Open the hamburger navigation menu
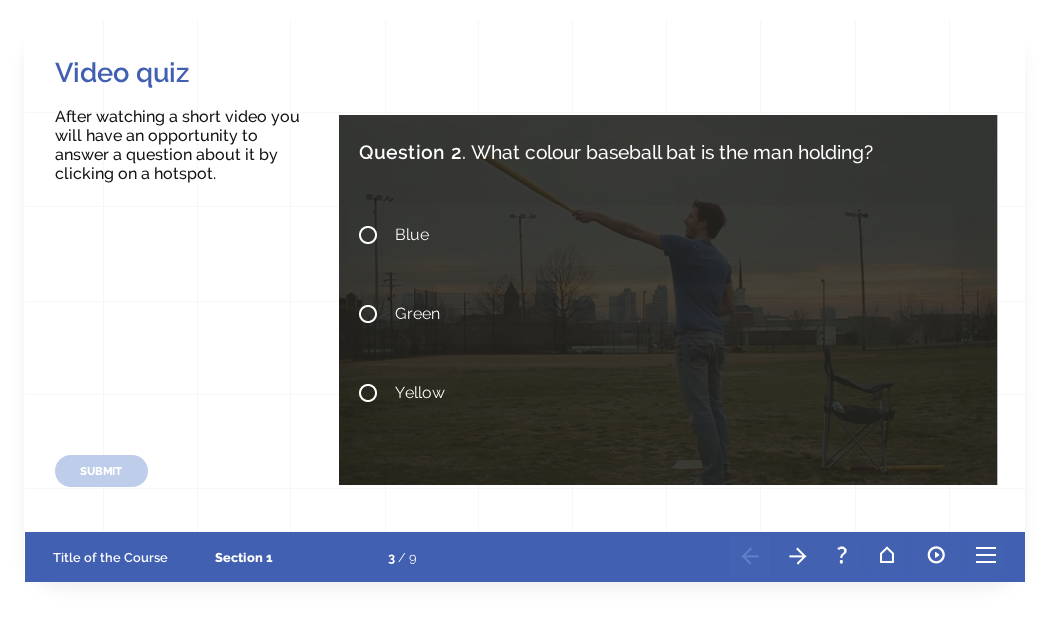This screenshot has width=1050, height=621. [985, 556]
